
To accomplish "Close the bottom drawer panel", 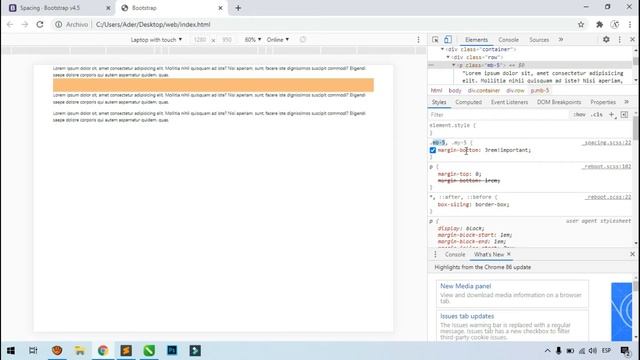I will 632,254.
